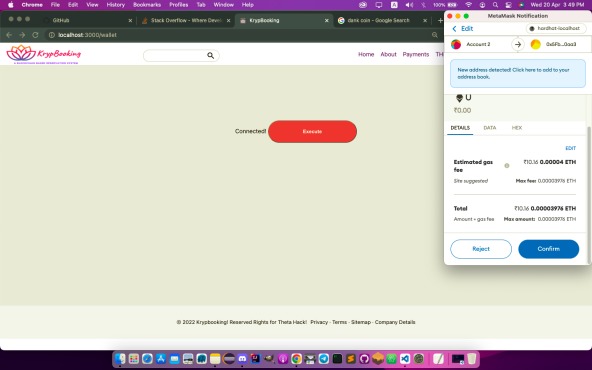Image resolution: width=592 pixels, height=370 pixels.
Task: Open the Home nav link
Action: 366,54
